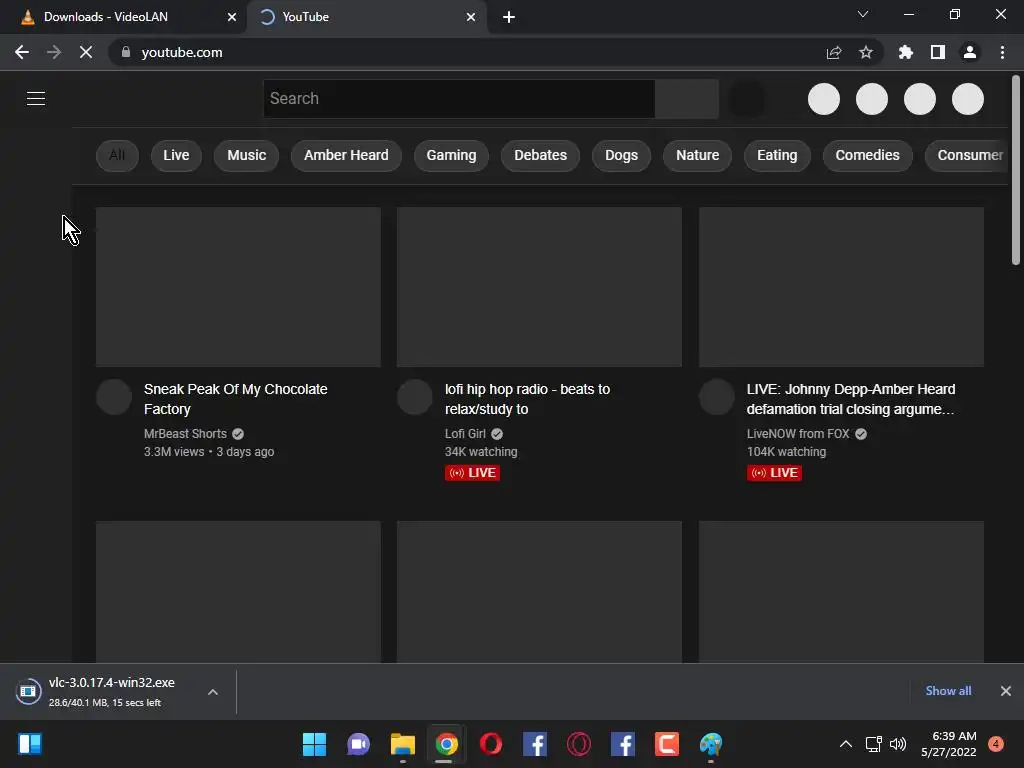The width and height of the screenshot is (1024, 768).
Task: Visit LiveNOW from FOX channel link
Action: (x=798, y=434)
